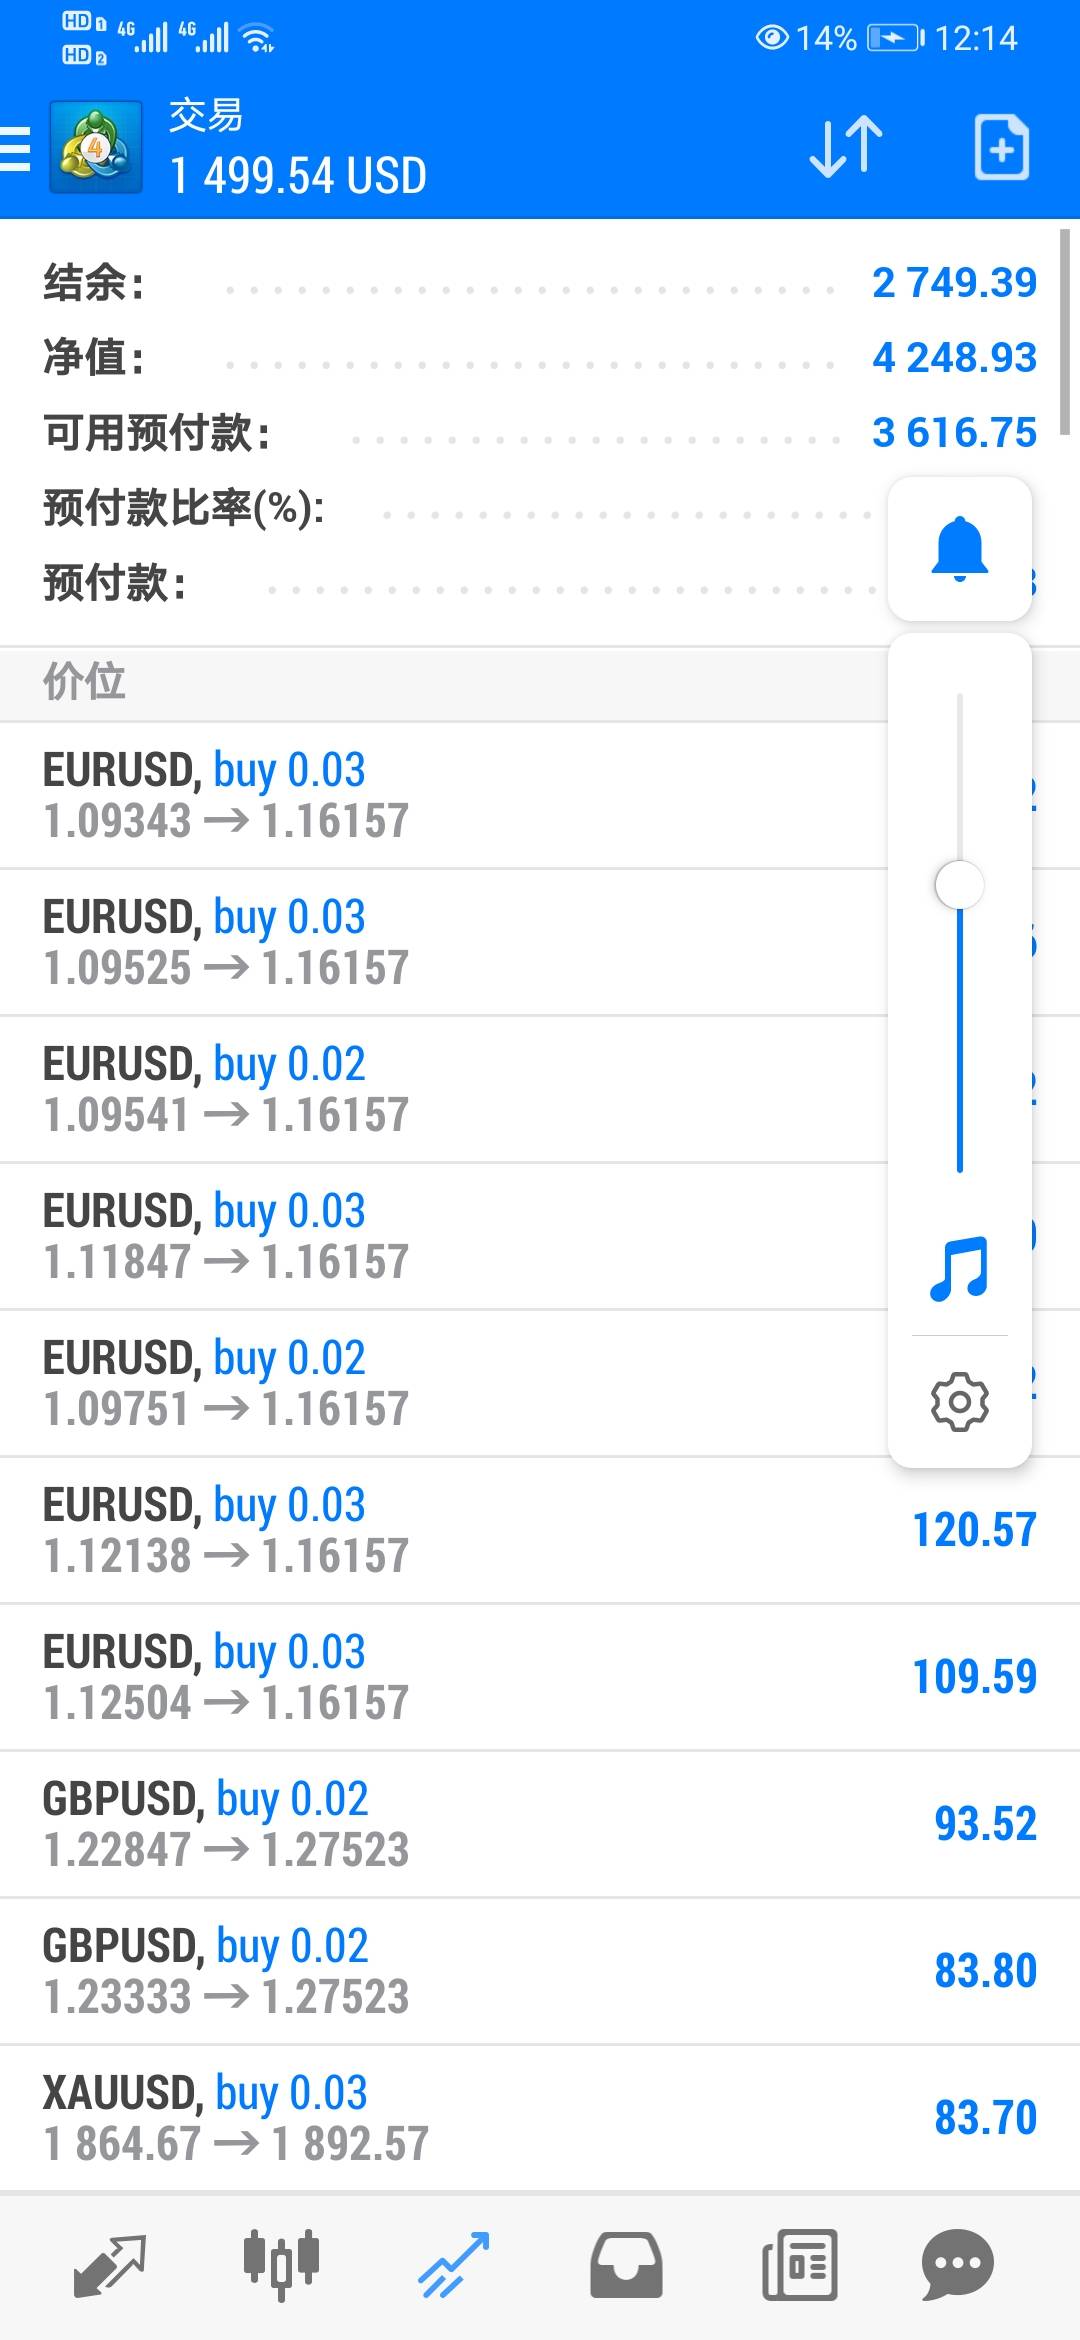Open the News tab icon

pos(799,2265)
